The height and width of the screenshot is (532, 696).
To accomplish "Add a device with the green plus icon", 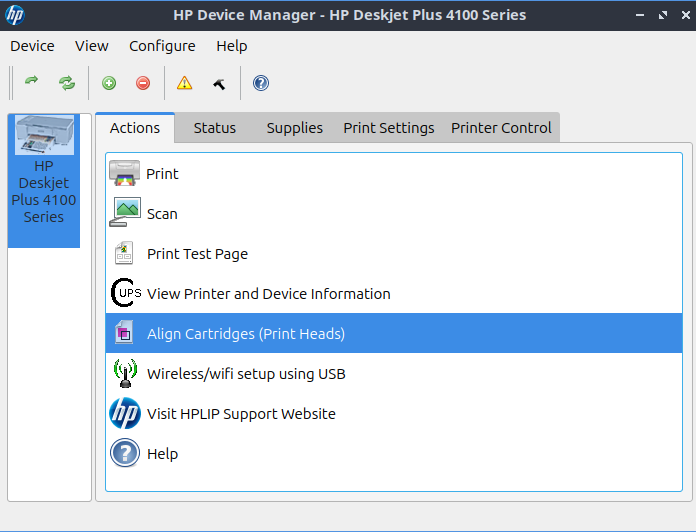I will (109, 83).
